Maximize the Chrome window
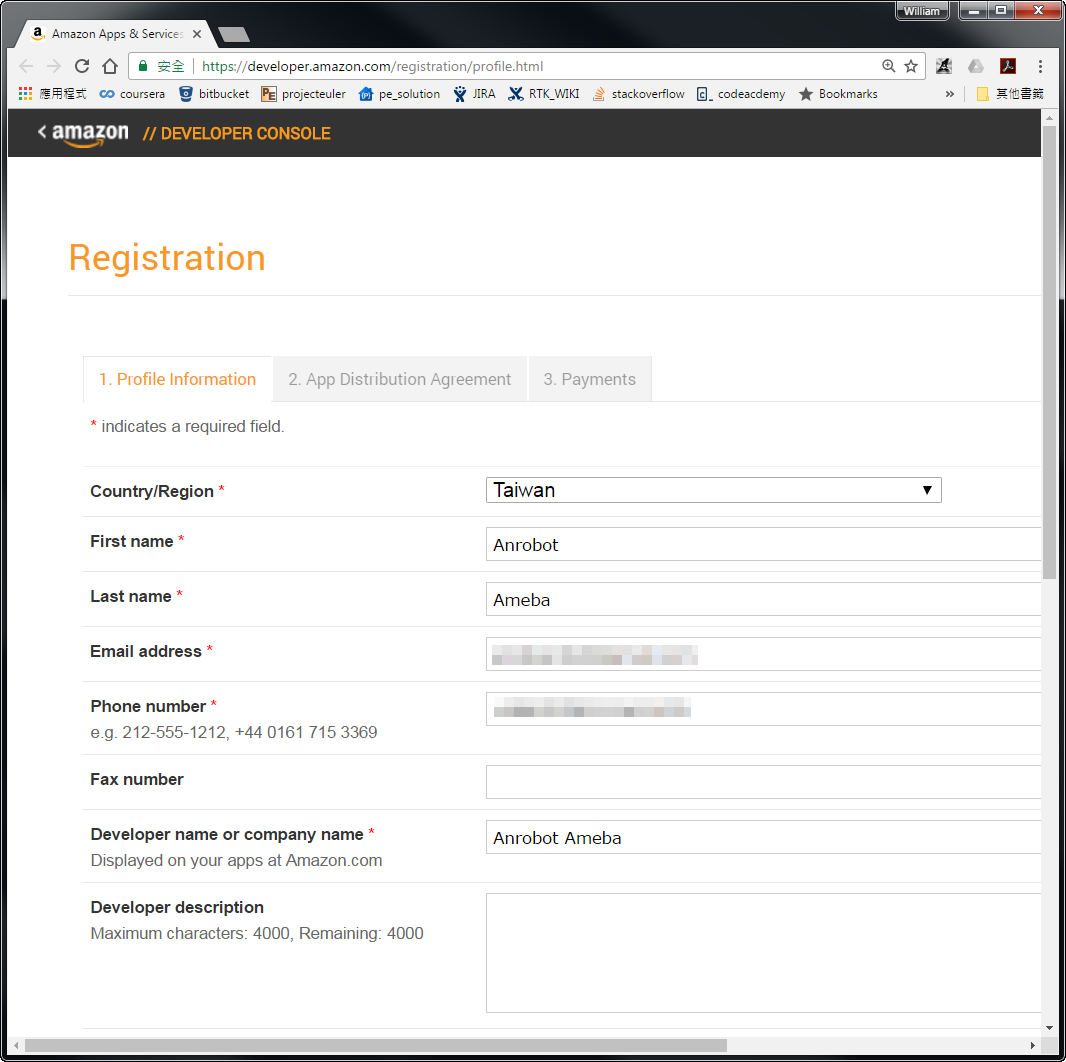 [x=1001, y=10]
